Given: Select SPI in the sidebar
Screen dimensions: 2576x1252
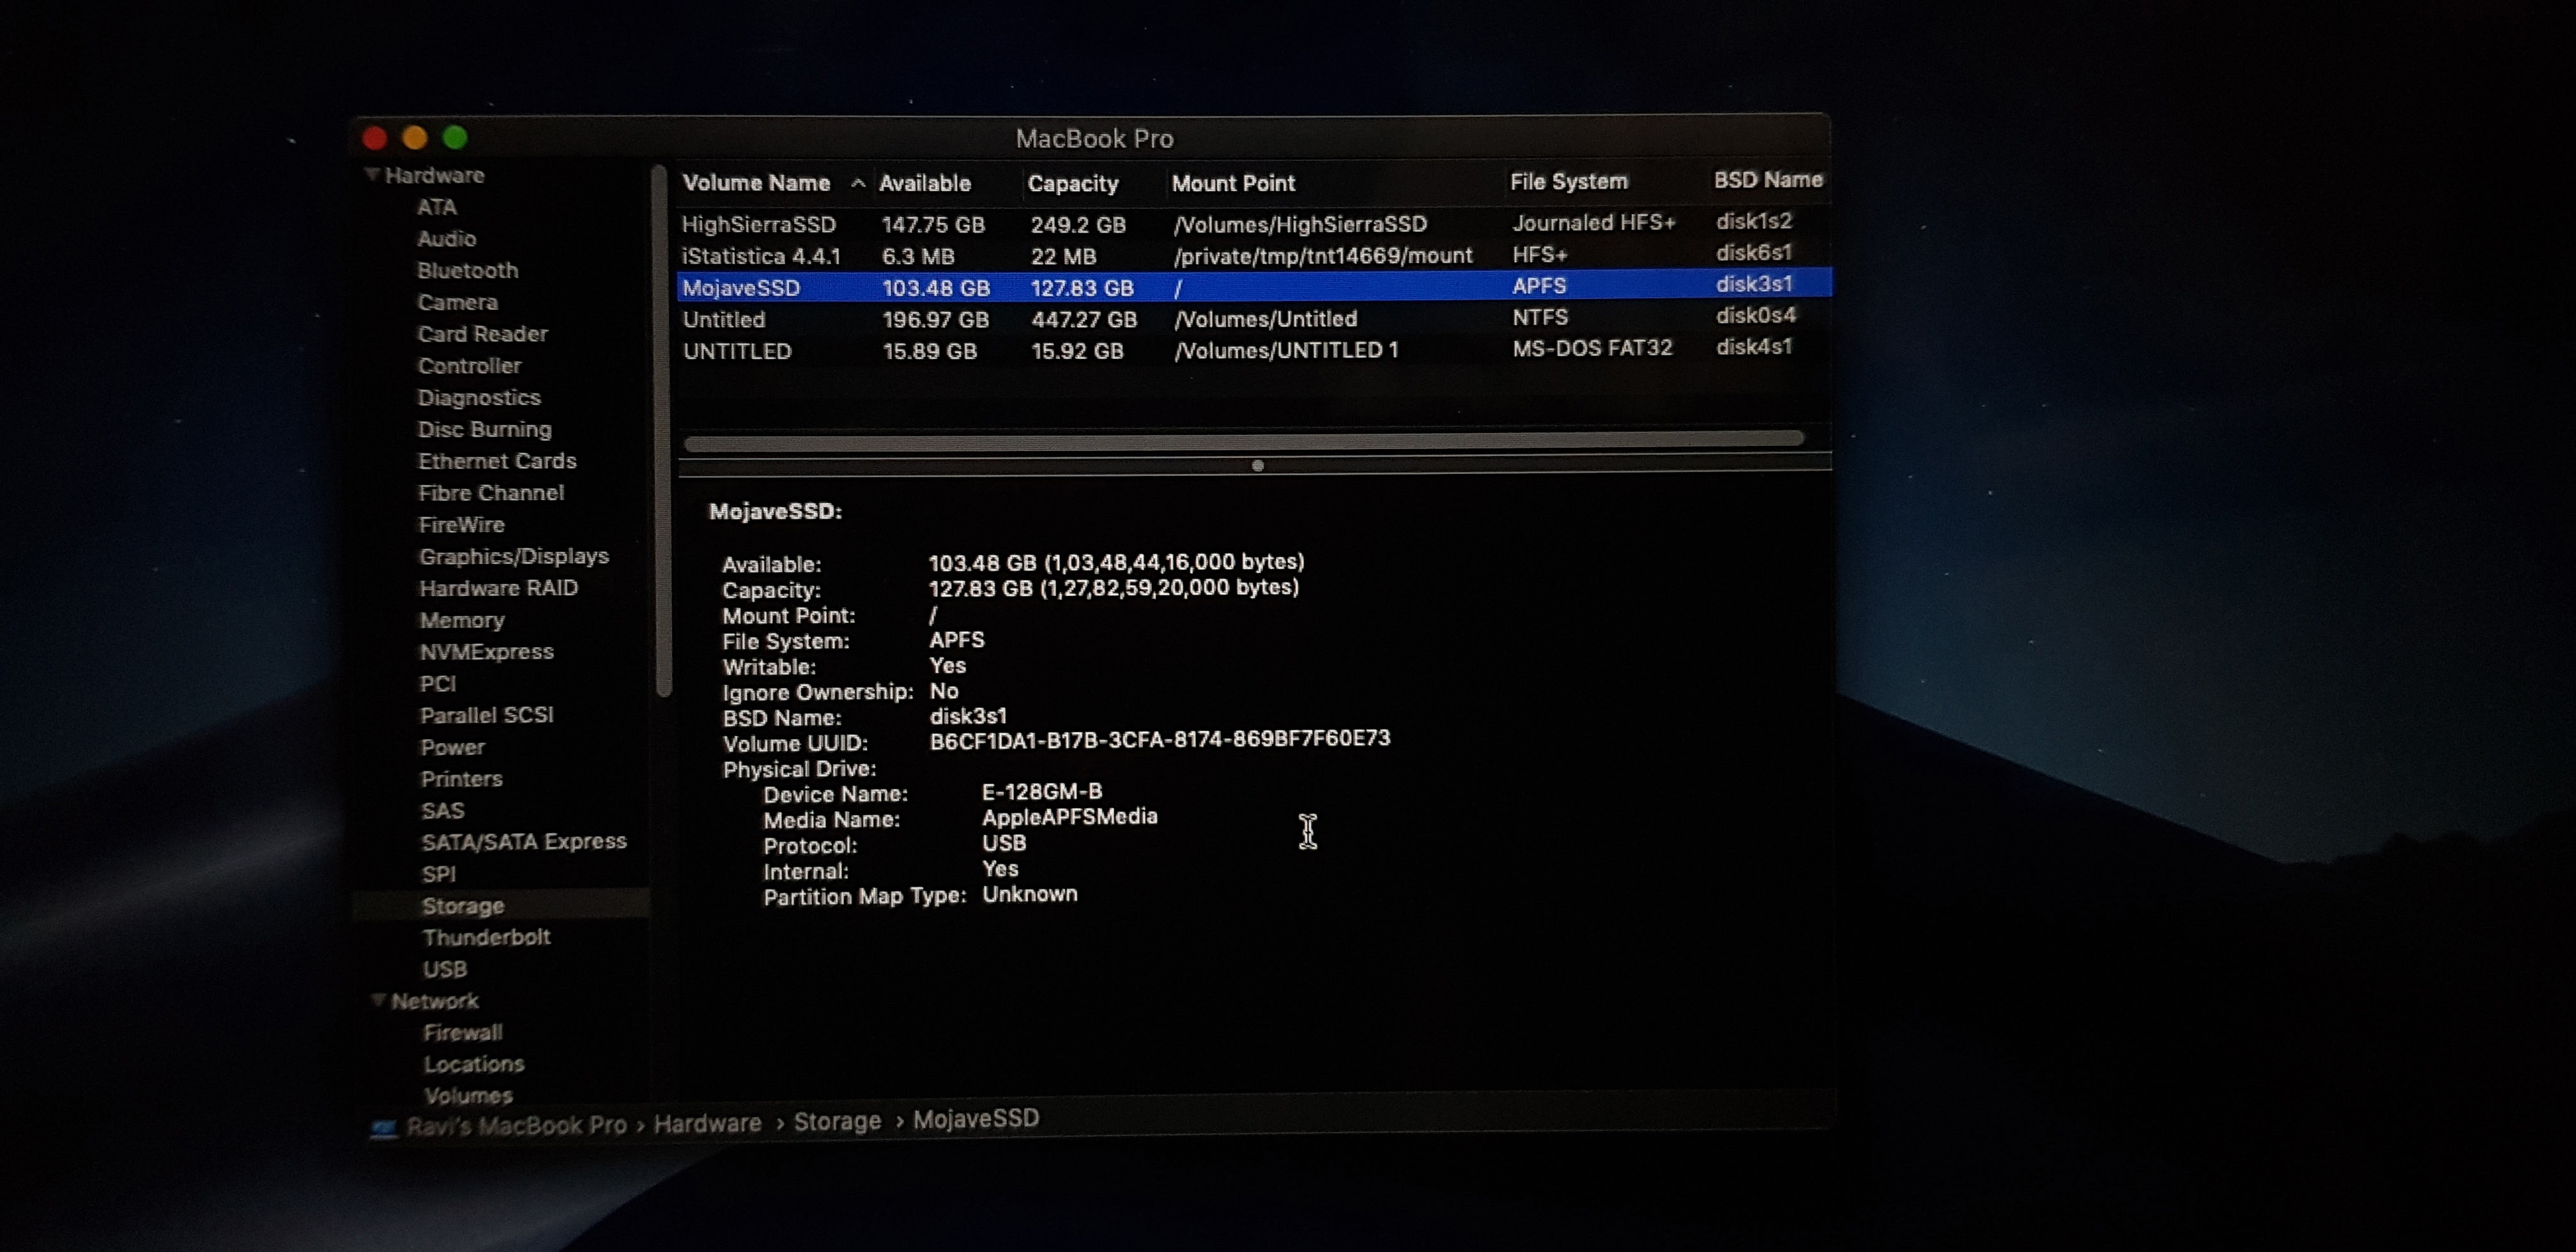Looking at the screenshot, I should 438,874.
